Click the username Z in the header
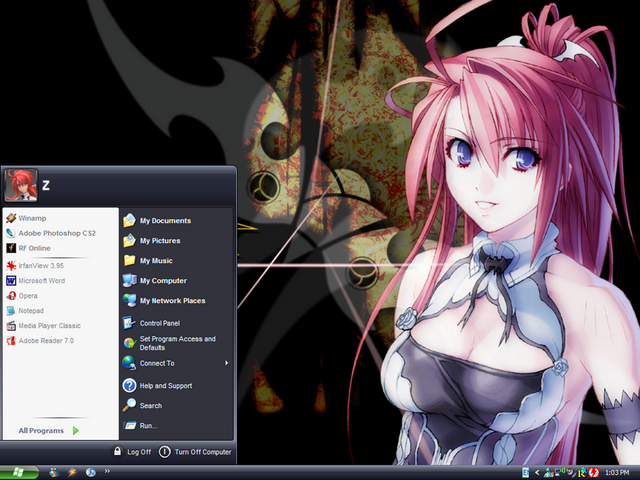This screenshot has height=480, width=640. click(x=46, y=186)
